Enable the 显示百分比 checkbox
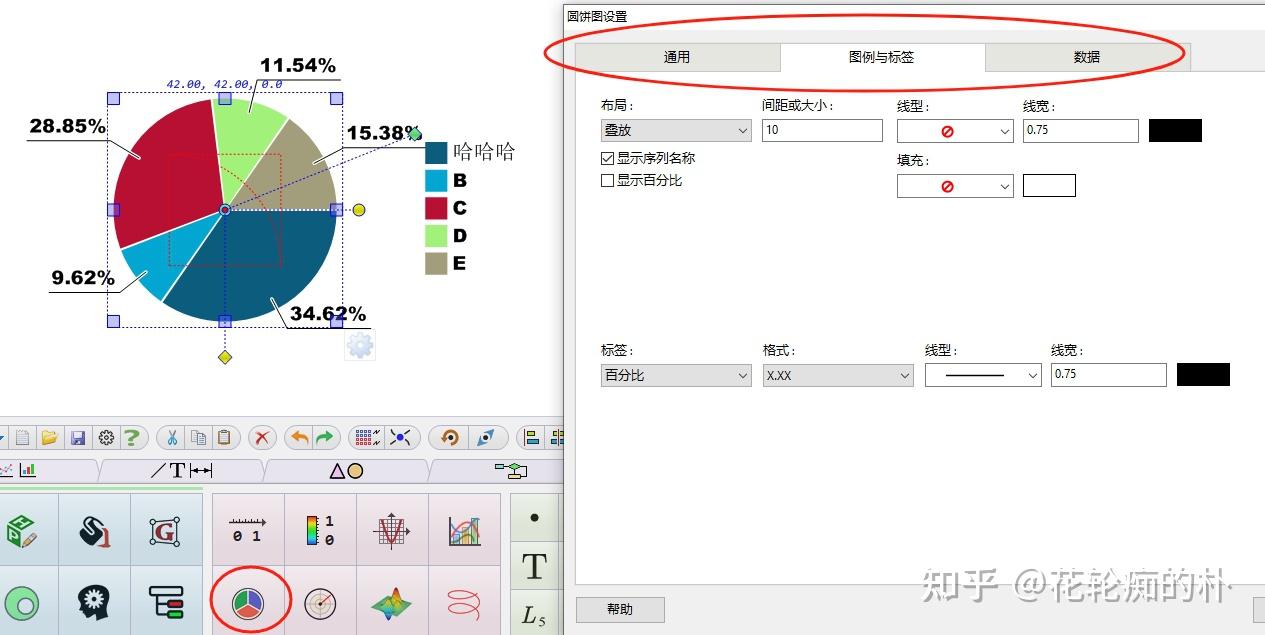 point(607,180)
